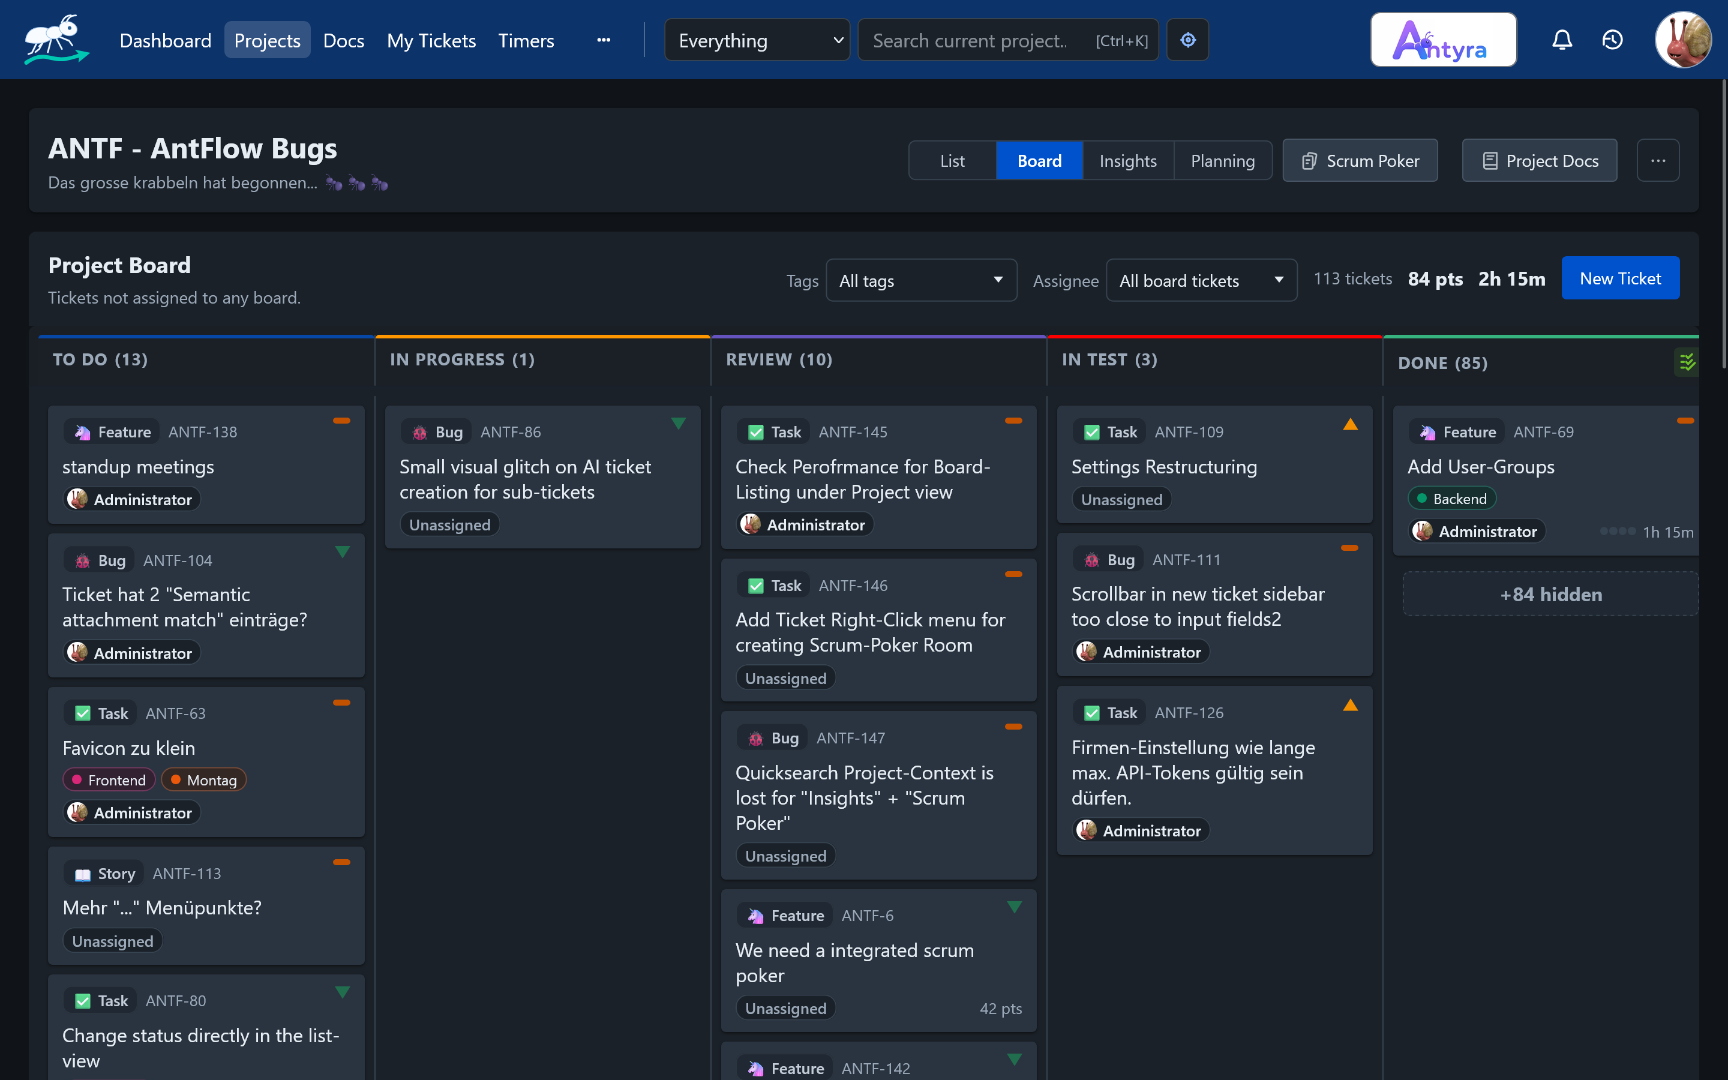Viewport: 1728px width, 1080px height.
Task: Click Unassigned chip on ANTF-146
Action: (786, 678)
